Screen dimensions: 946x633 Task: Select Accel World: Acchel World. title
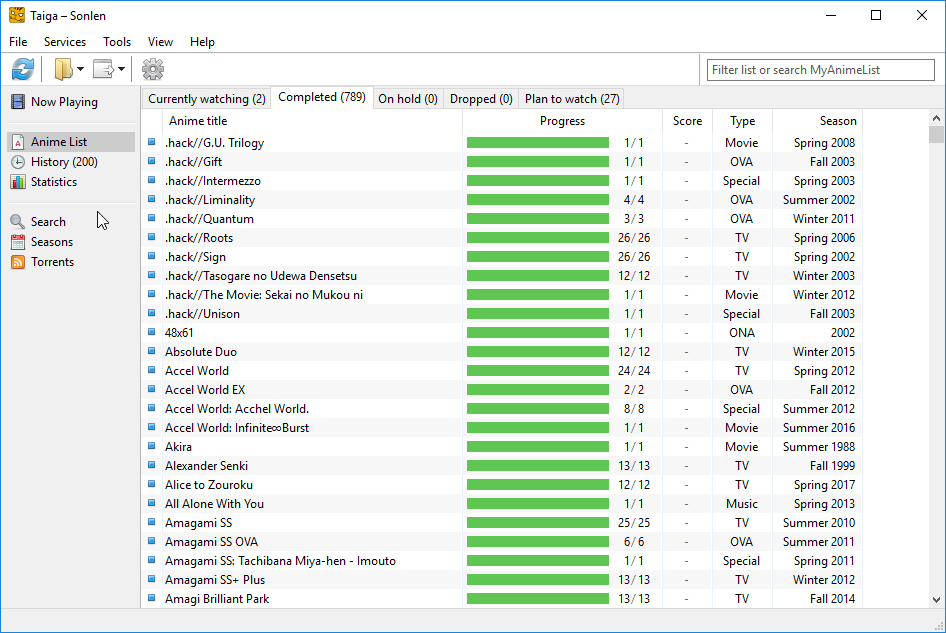click(x=237, y=409)
